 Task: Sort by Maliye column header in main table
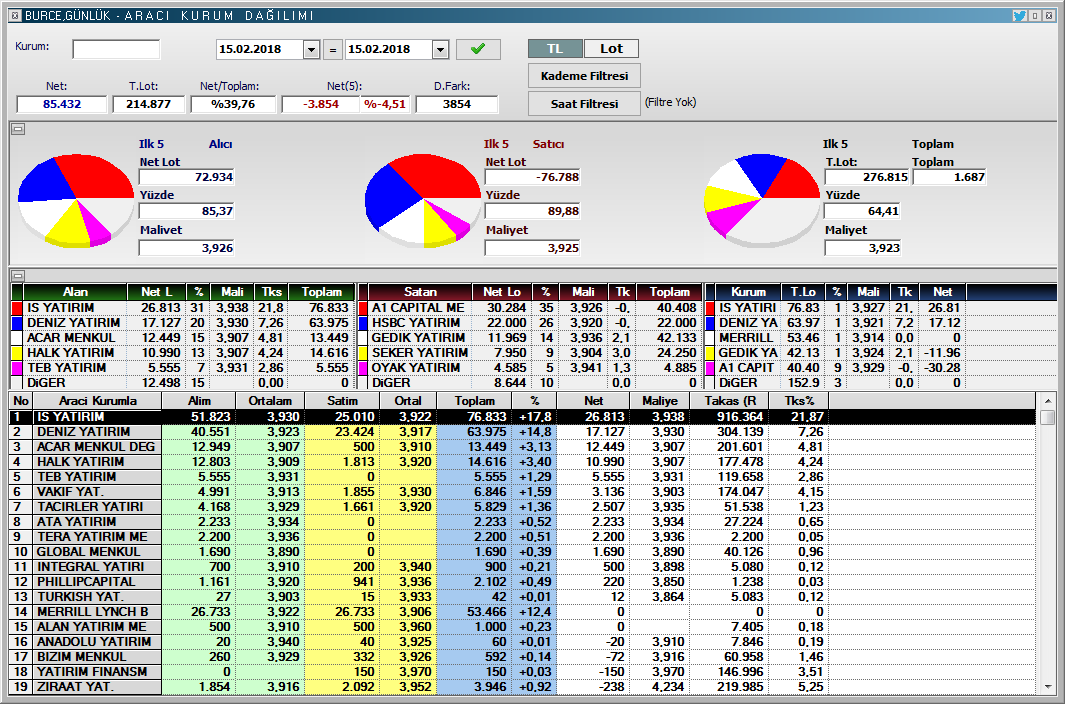click(x=660, y=401)
